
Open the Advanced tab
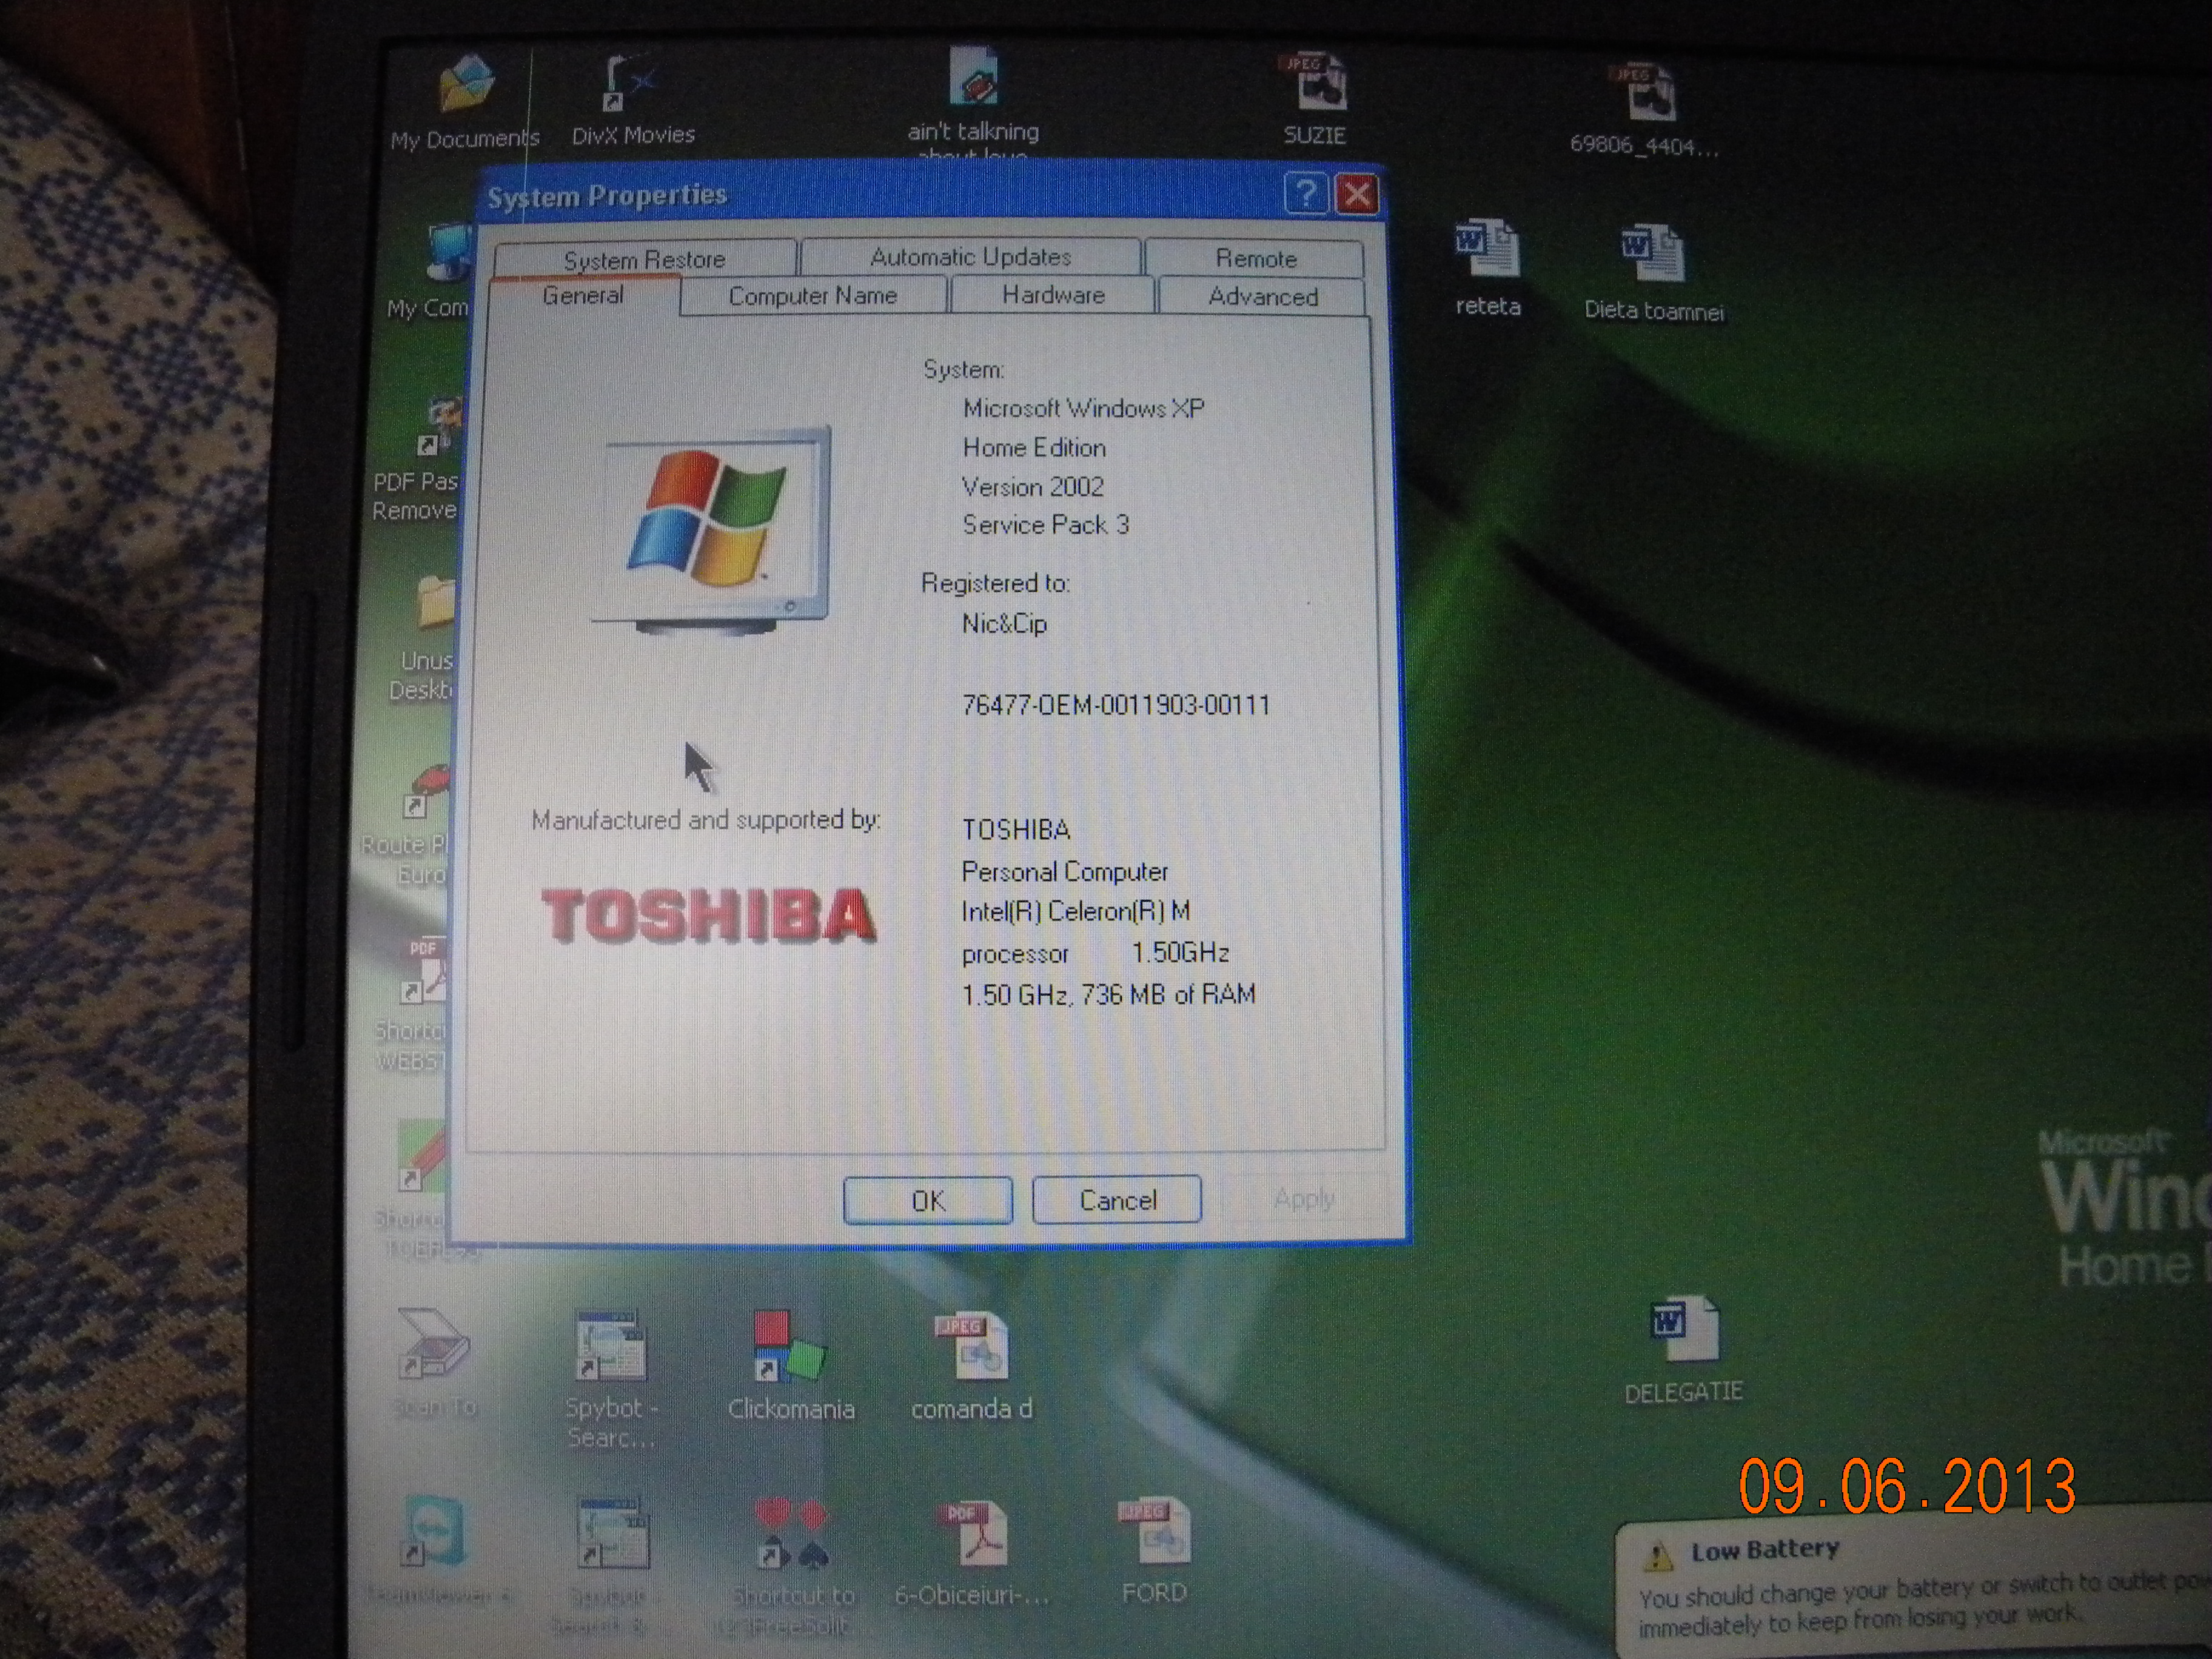point(1262,297)
